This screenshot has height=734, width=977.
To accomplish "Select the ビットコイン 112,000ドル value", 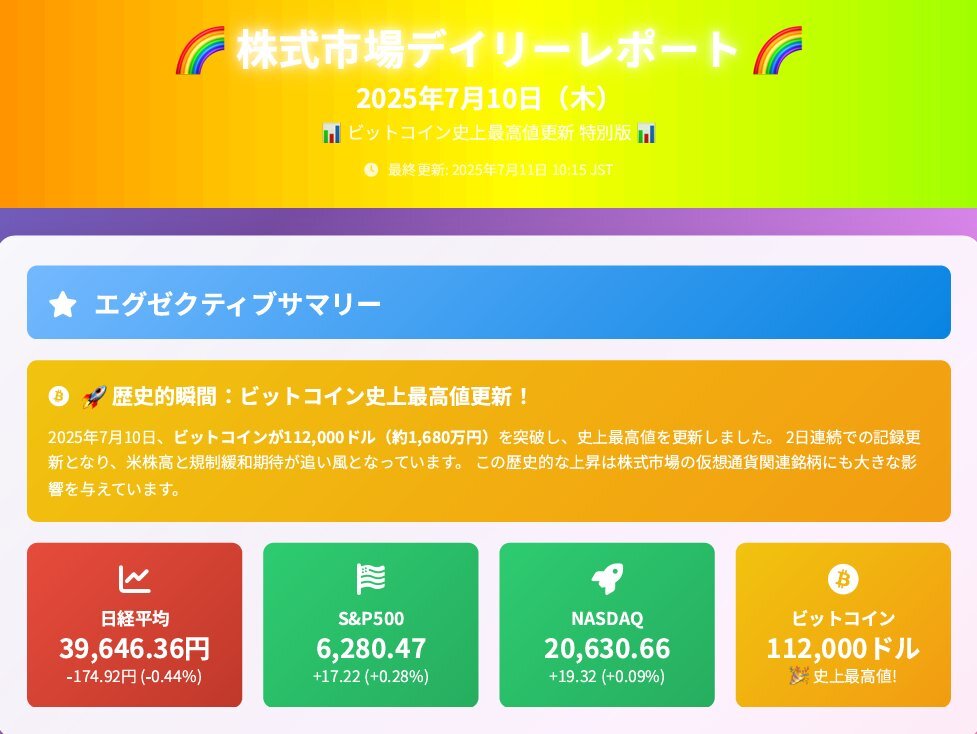I will pyautogui.click(x=843, y=649).
